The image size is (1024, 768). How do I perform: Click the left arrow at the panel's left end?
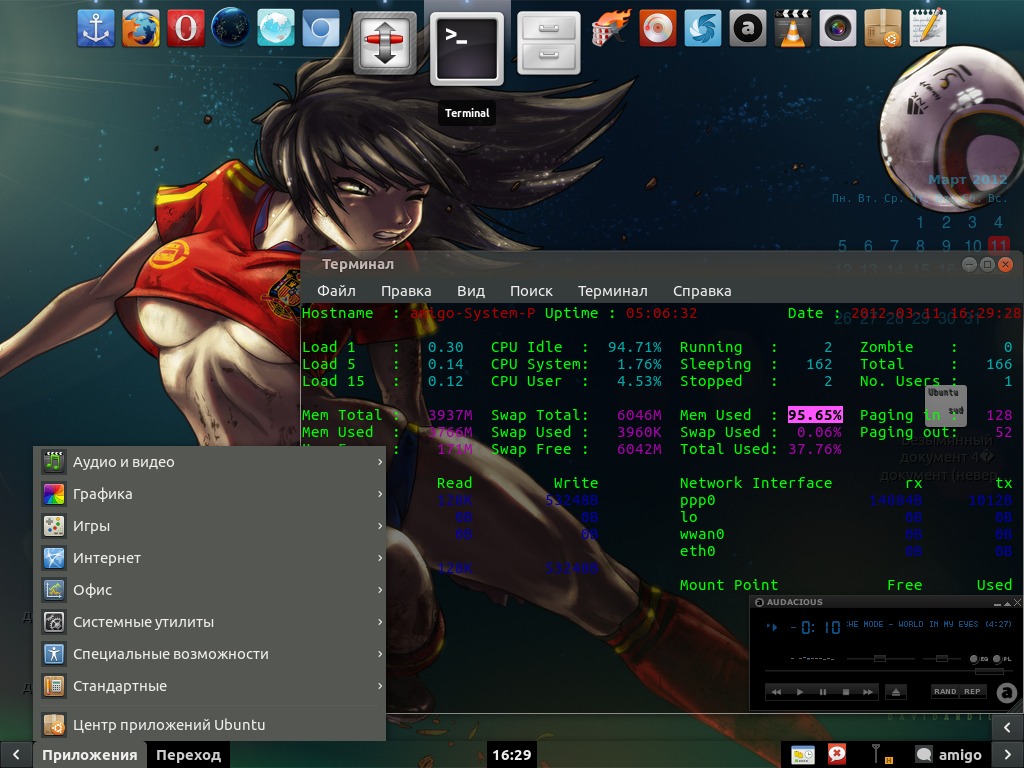(x=16, y=755)
